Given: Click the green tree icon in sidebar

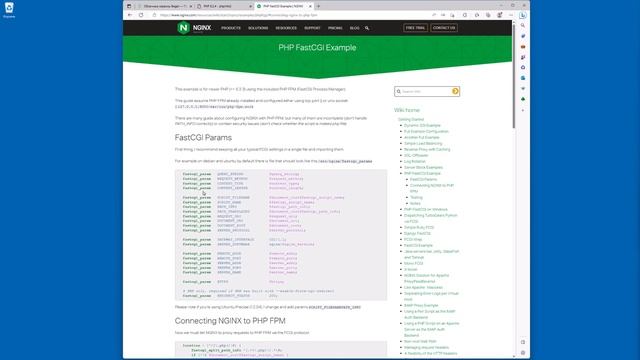Looking at the screenshot, I should (x=523, y=99).
